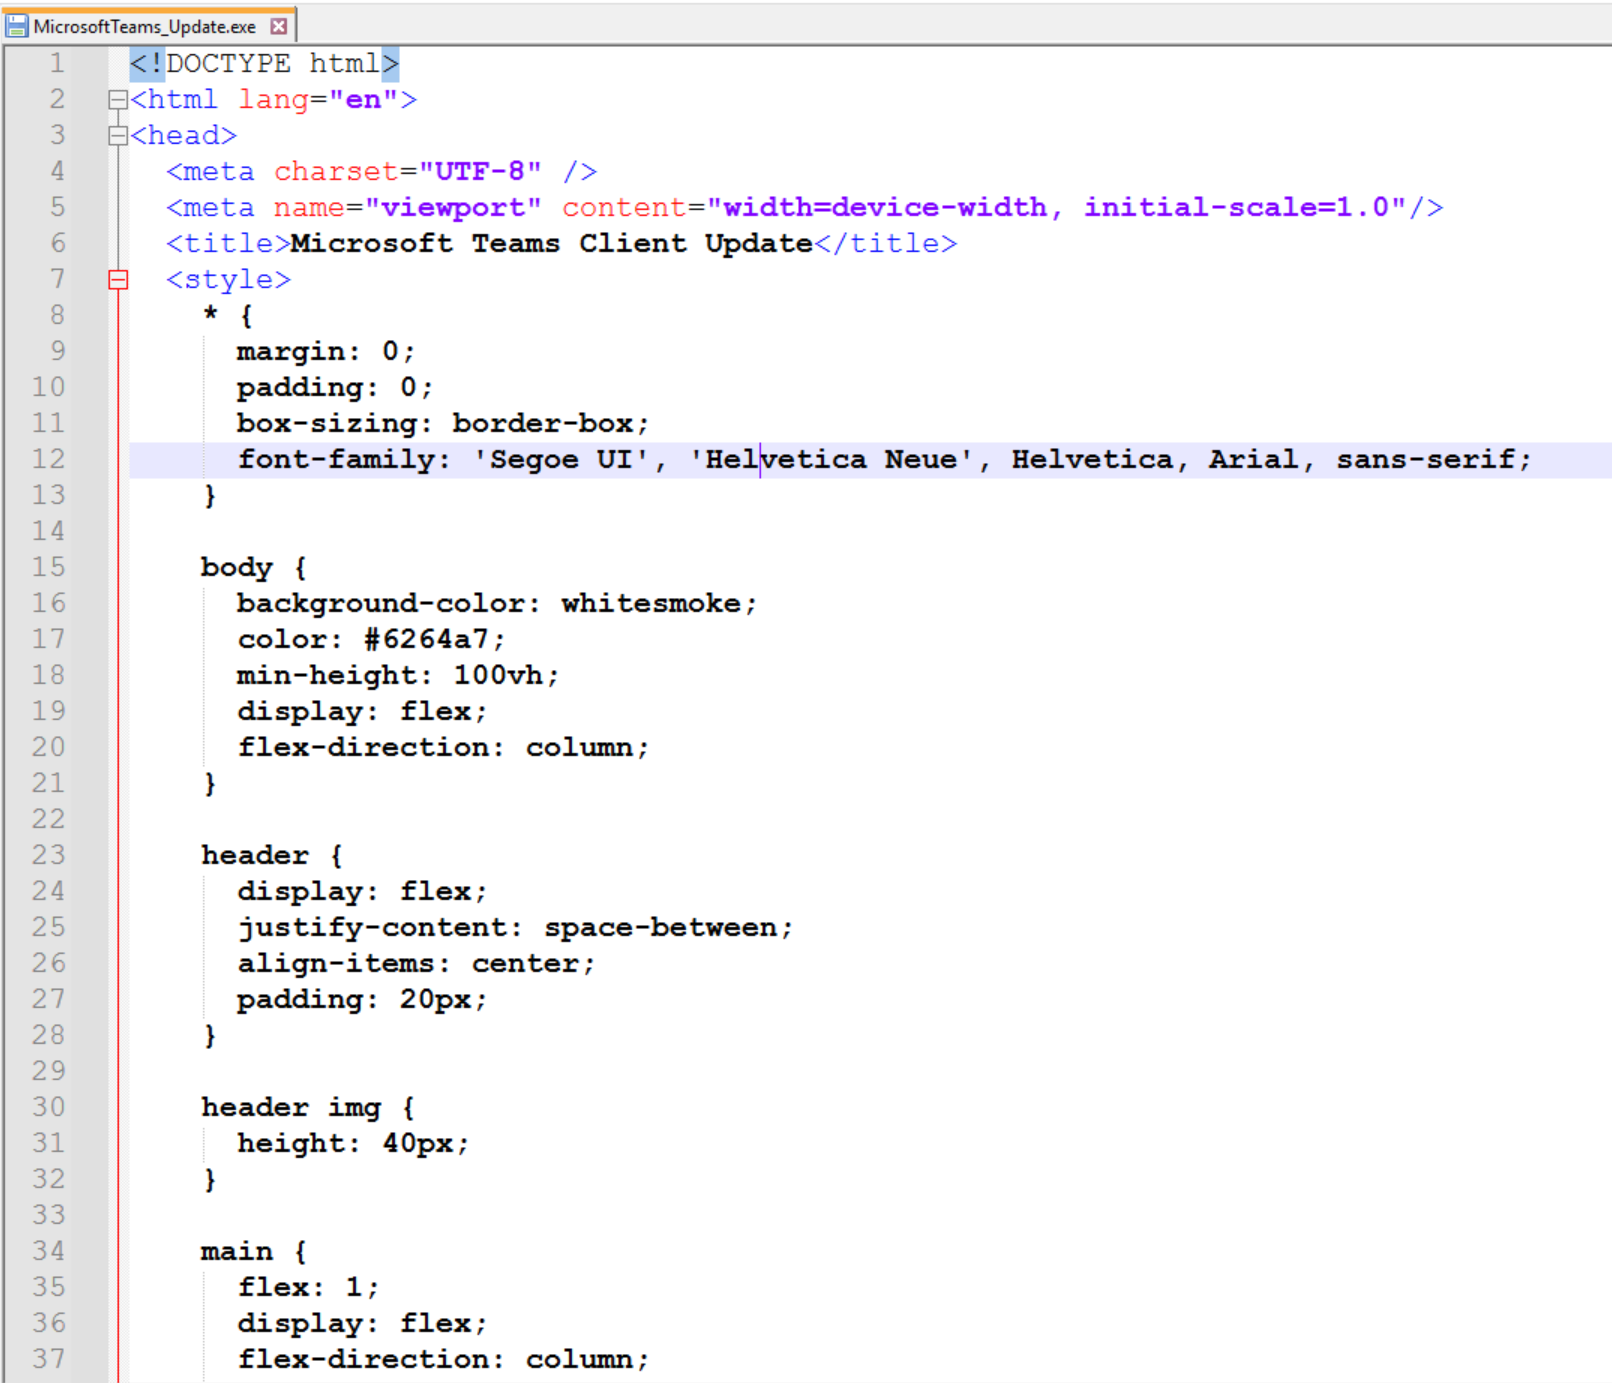Click 'display: flex;' on line 19
The height and width of the screenshot is (1383, 1612).
(x=362, y=711)
